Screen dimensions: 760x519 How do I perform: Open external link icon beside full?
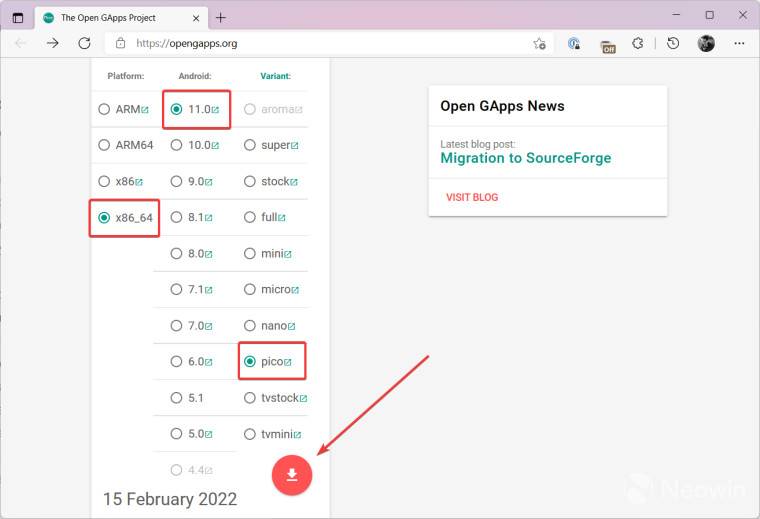(x=282, y=218)
